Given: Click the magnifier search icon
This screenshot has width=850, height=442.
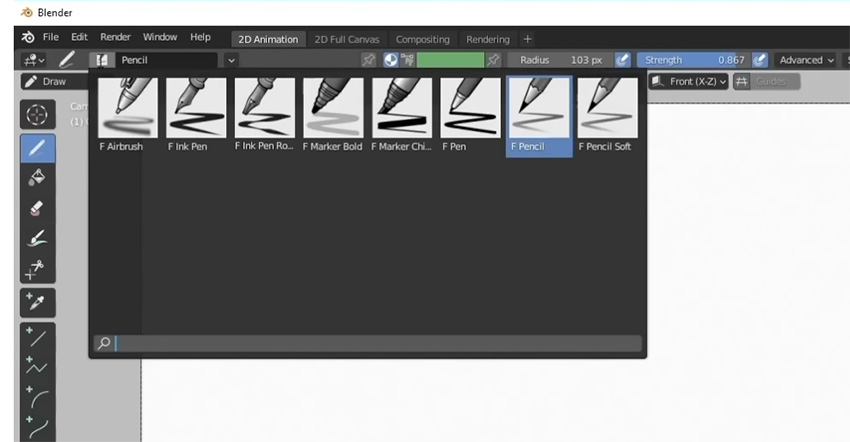Looking at the screenshot, I should tap(104, 343).
